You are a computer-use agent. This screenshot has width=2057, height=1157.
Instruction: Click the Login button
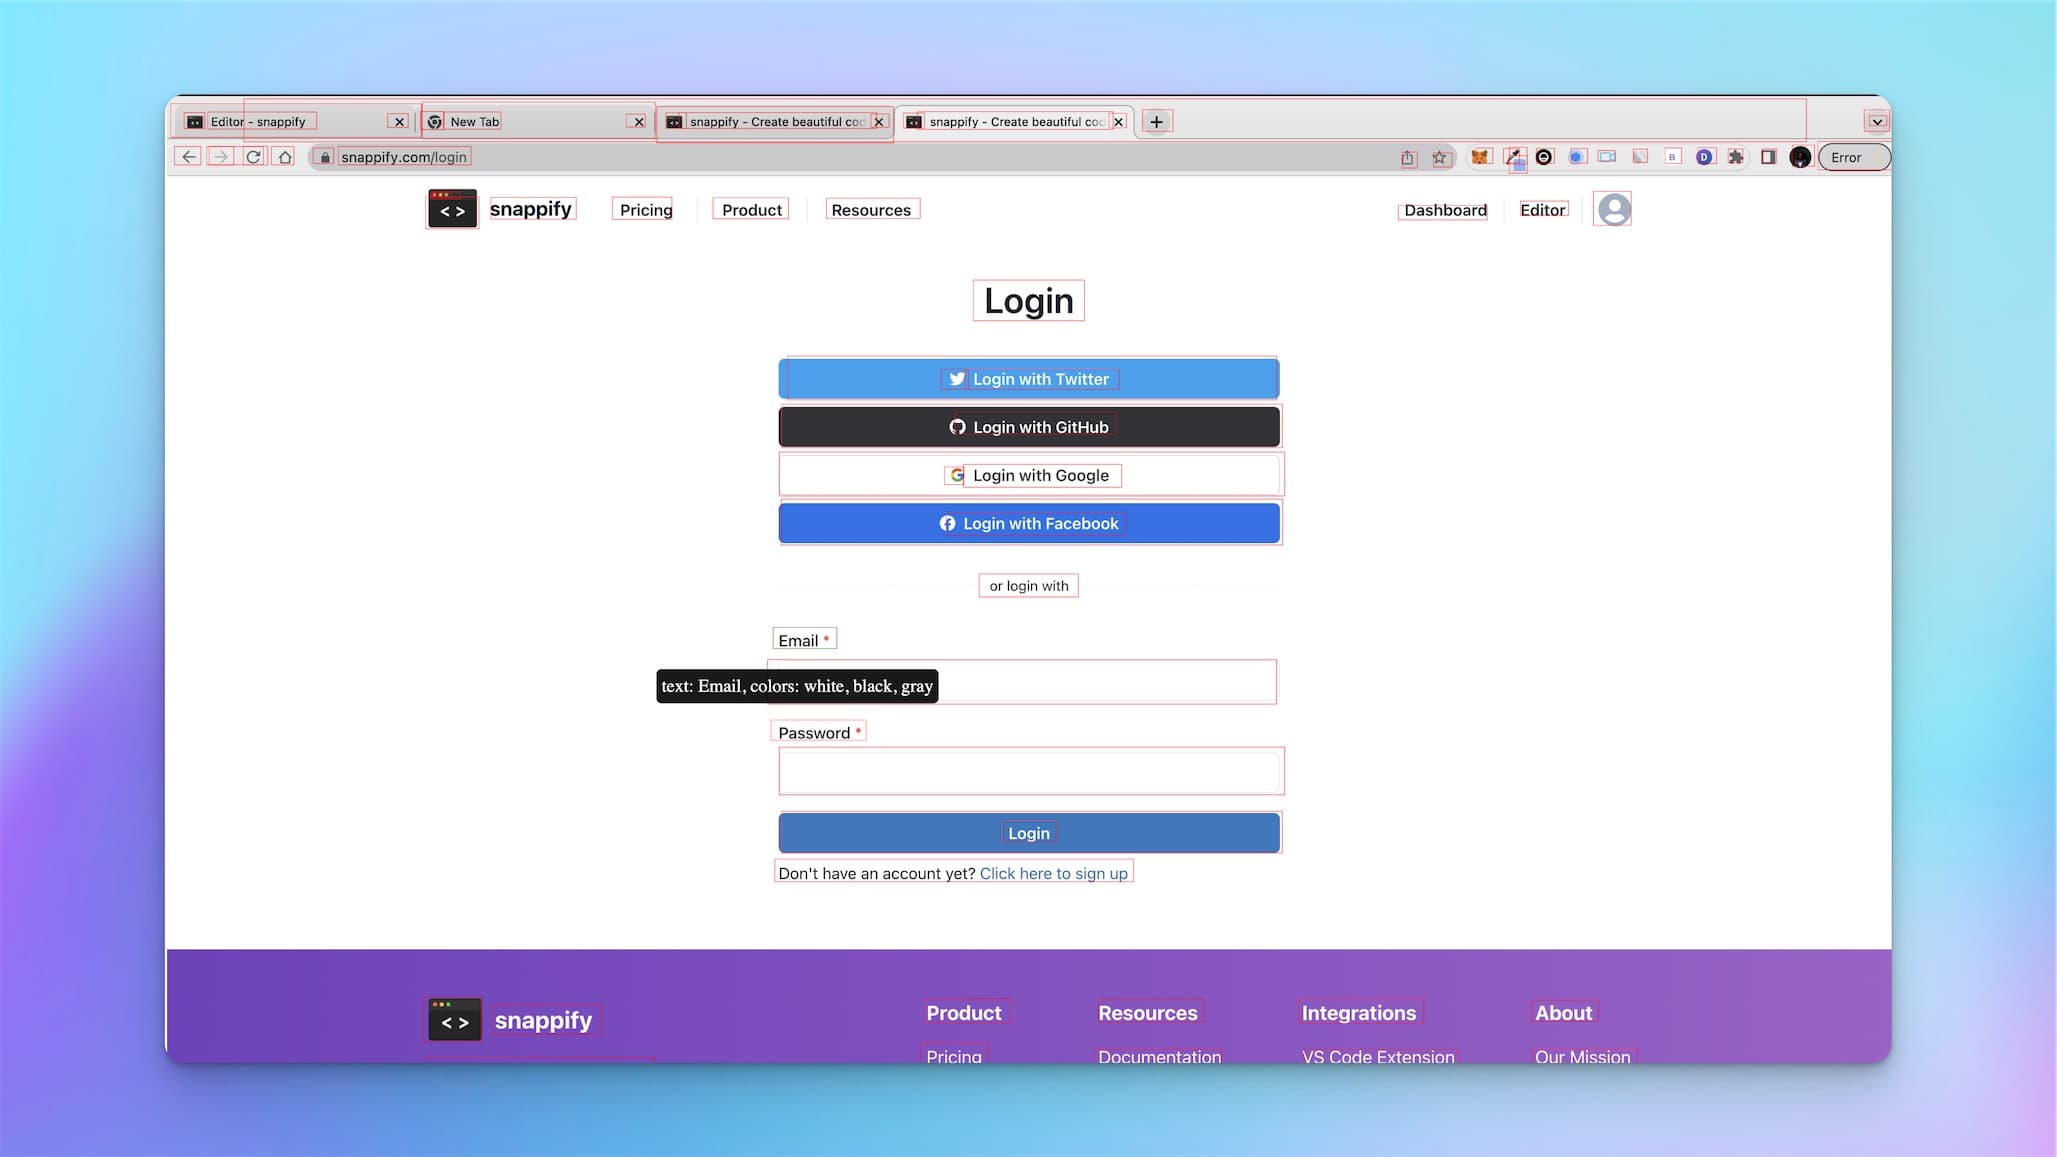tap(1028, 832)
